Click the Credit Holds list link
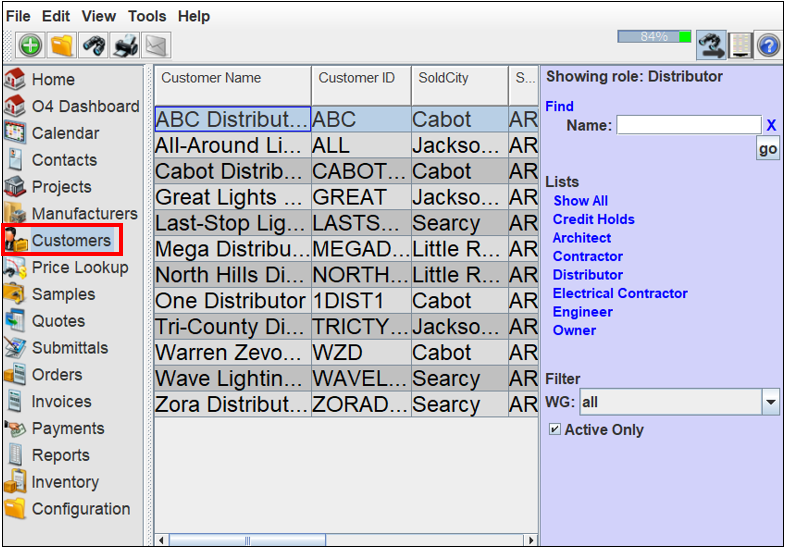Screen dimensions: 786x549 [594, 219]
